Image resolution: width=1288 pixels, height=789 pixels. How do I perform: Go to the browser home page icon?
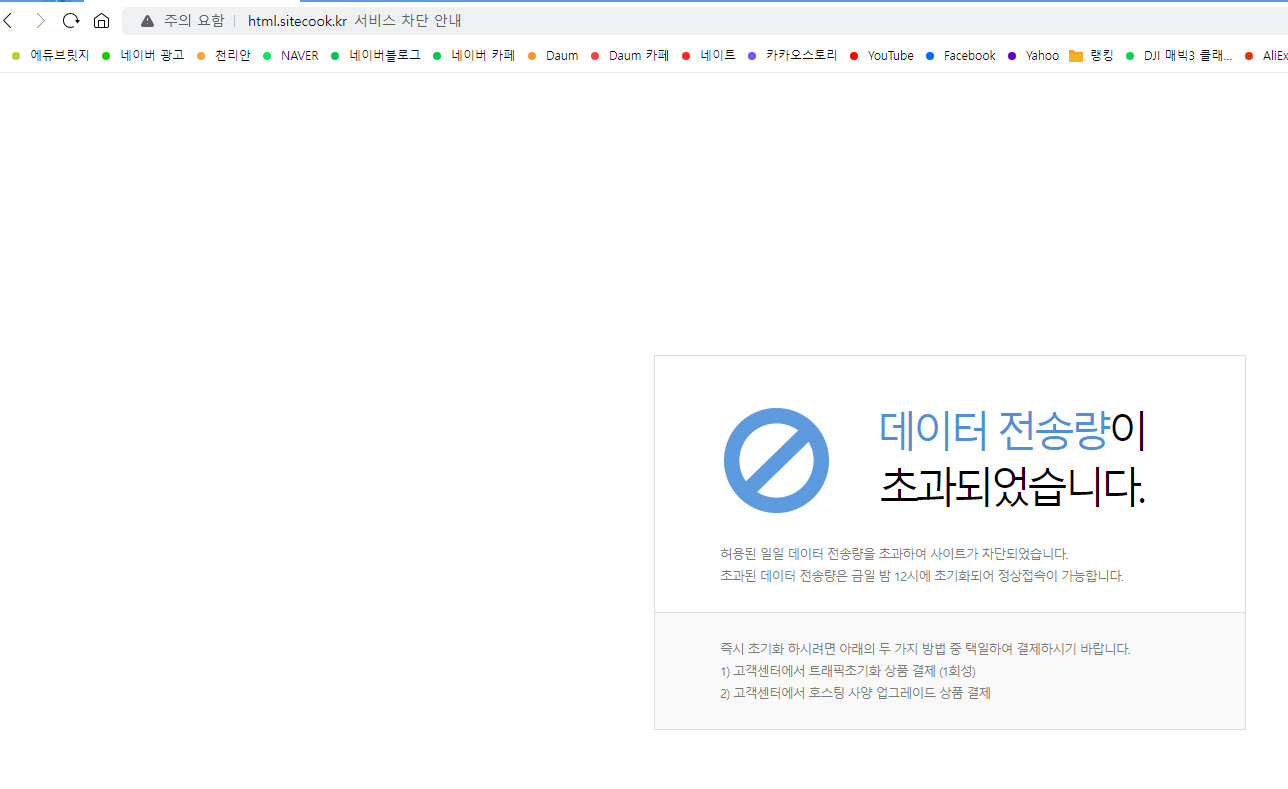[101, 21]
